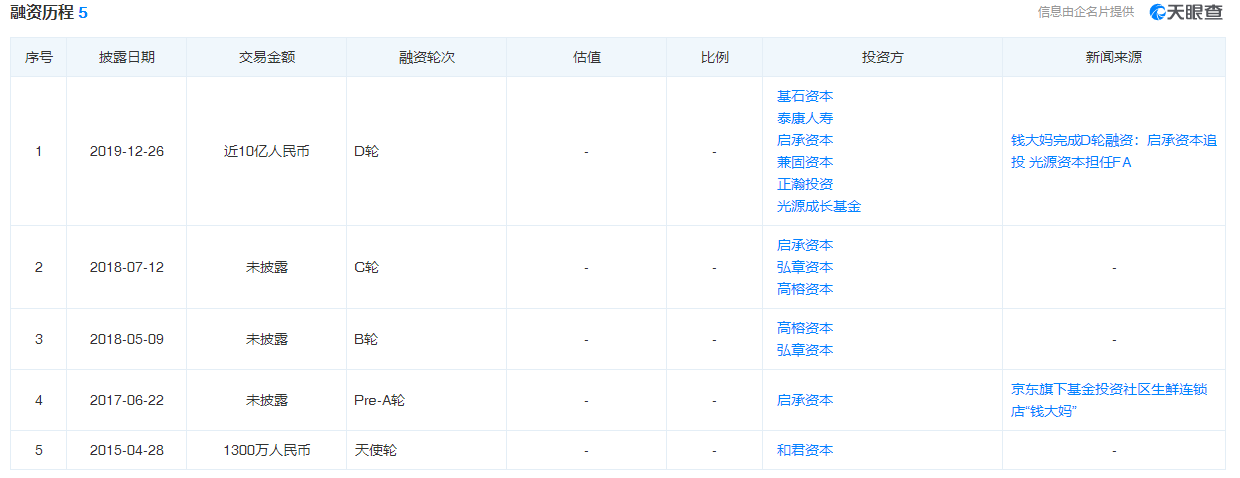Select date cell 2018-05-09

pyautogui.click(x=127, y=339)
